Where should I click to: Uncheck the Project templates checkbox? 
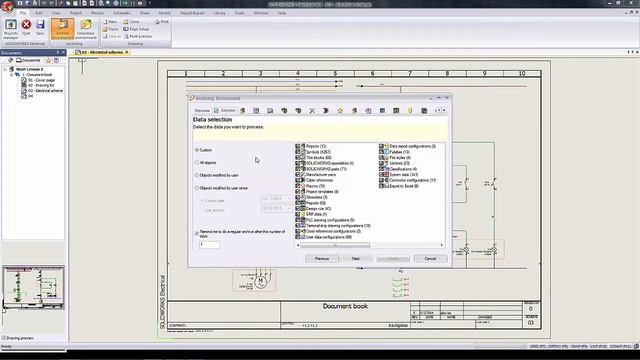(298, 191)
